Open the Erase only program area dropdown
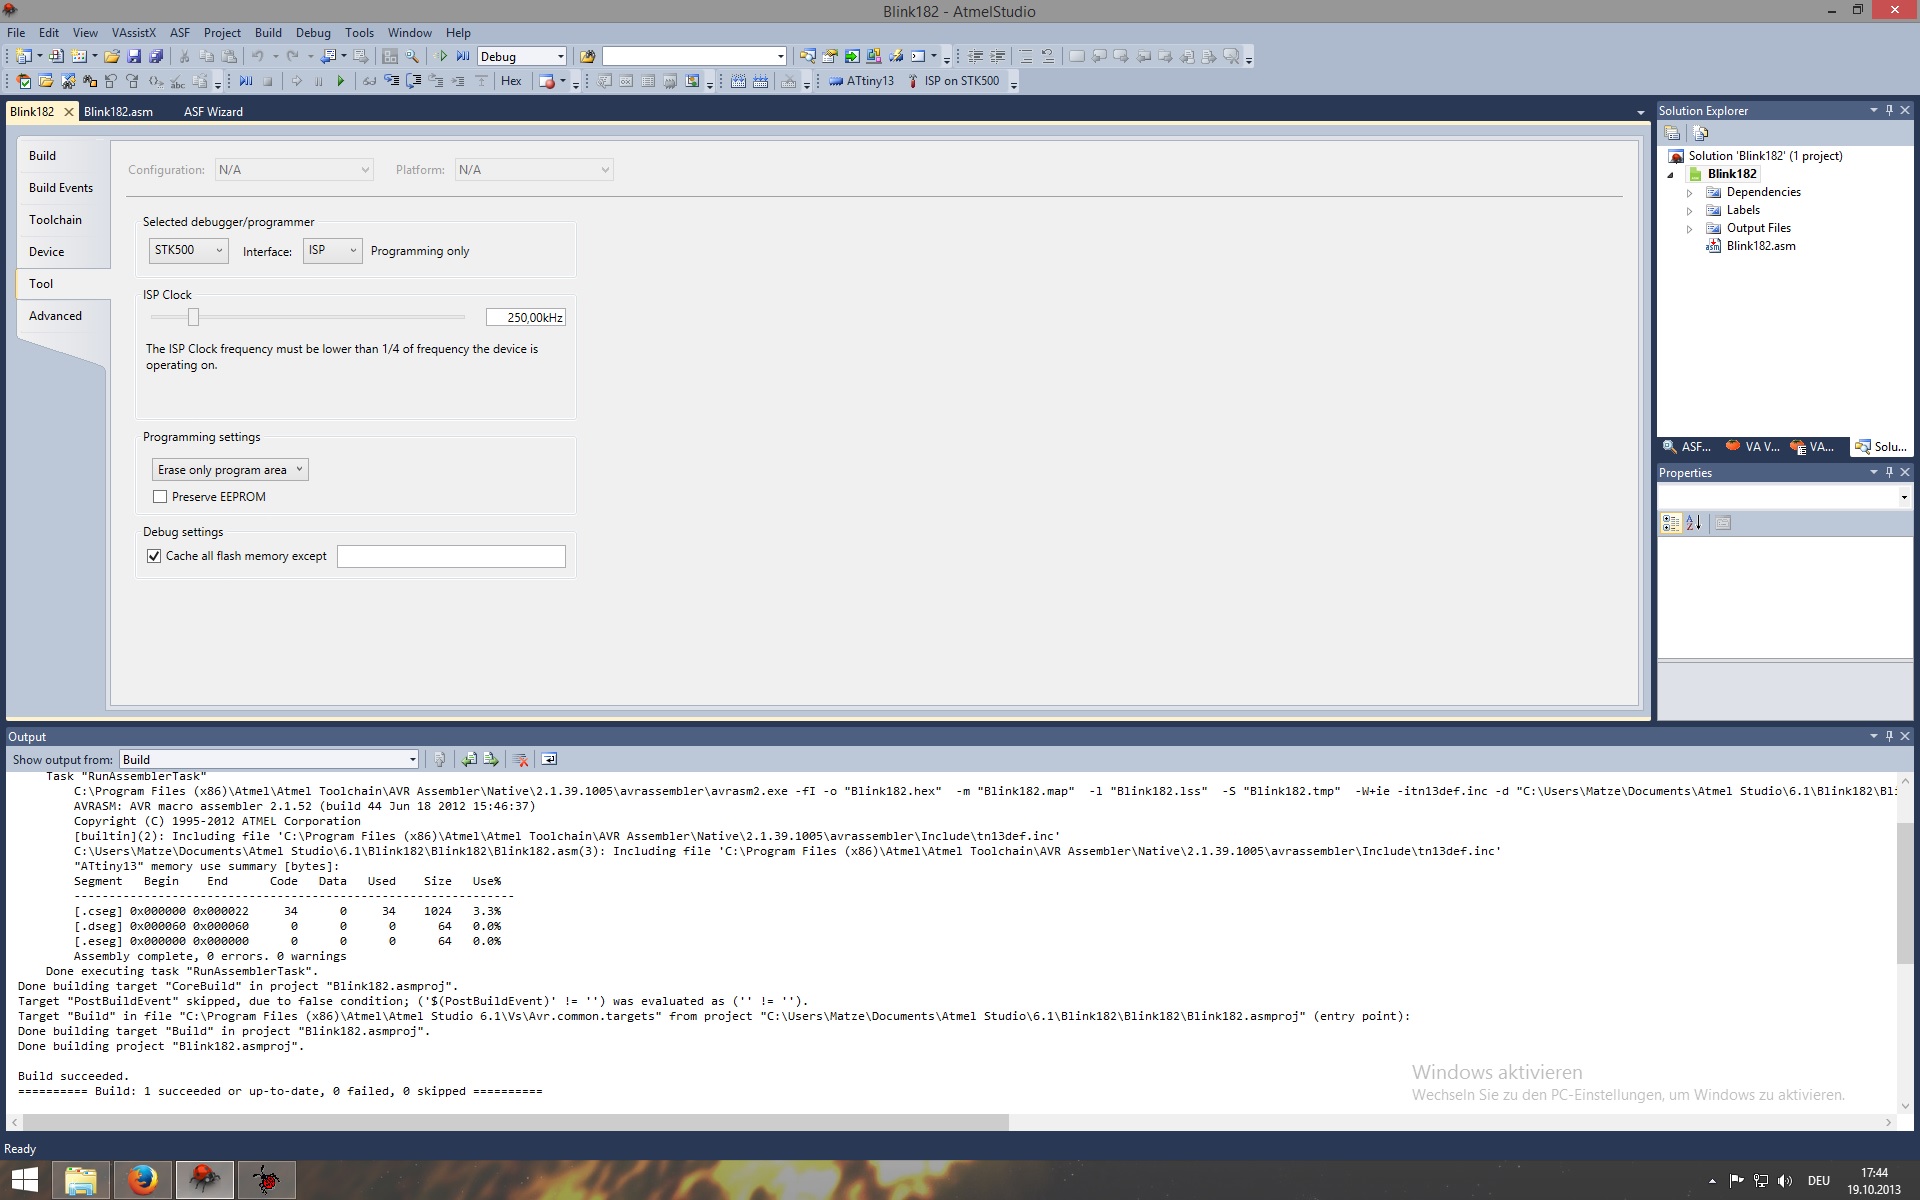The width and height of the screenshot is (1920, 1200). coord(230,469)
